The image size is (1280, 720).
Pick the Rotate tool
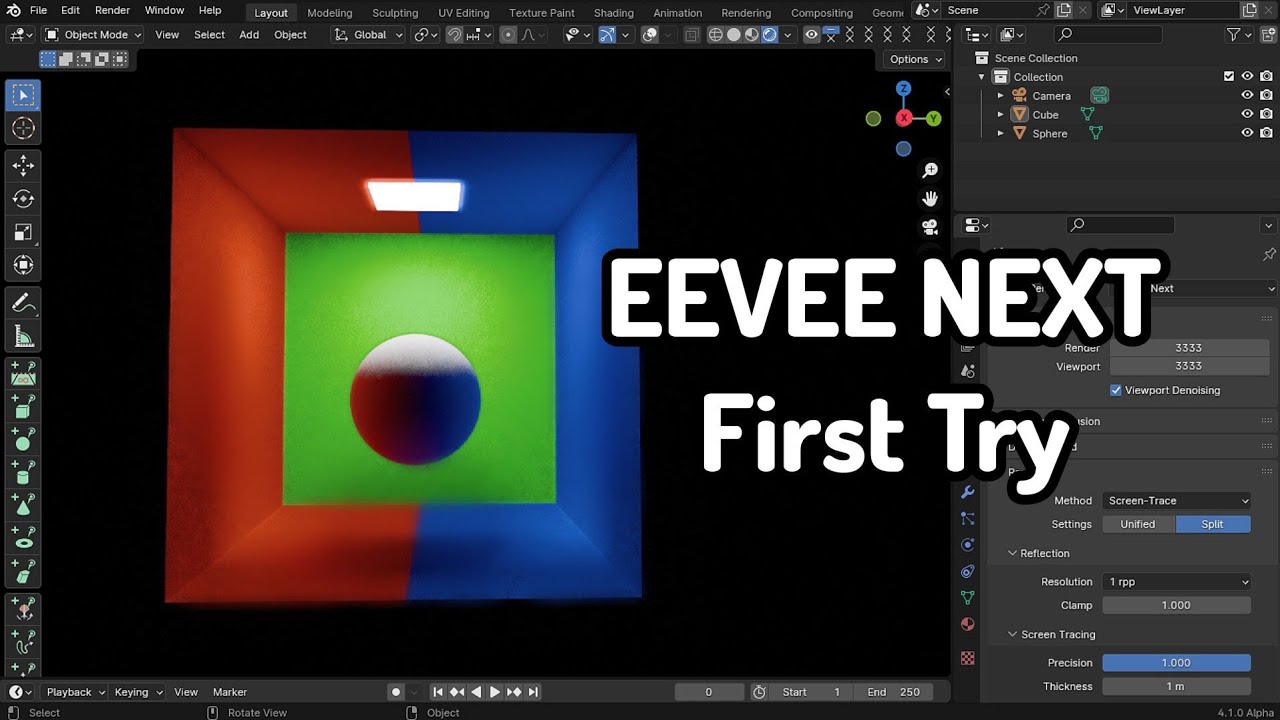(x=23, y=198)
